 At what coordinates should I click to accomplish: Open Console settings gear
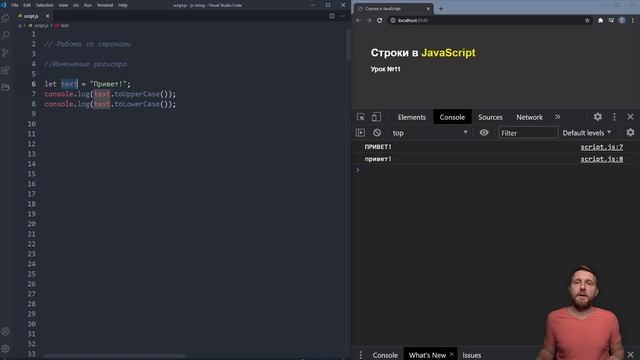pos(630,133)
